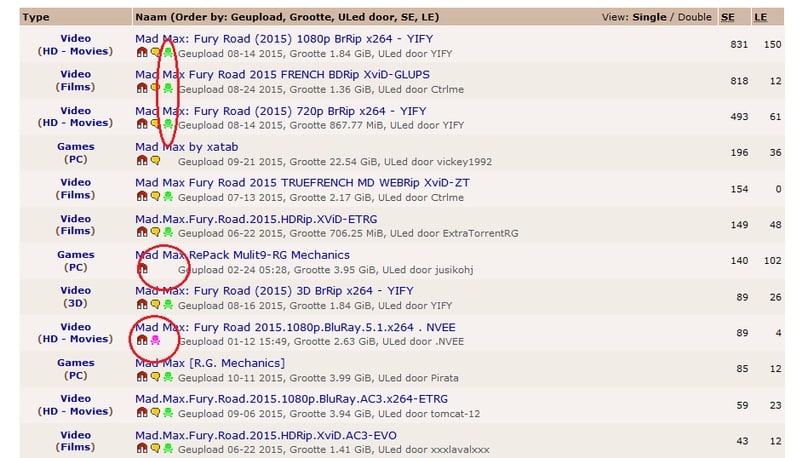Click magnet icon for HDRip.XviD.AC3-EVO torrent
Viewport: 808px width, 458px height.
click(142, 448)
